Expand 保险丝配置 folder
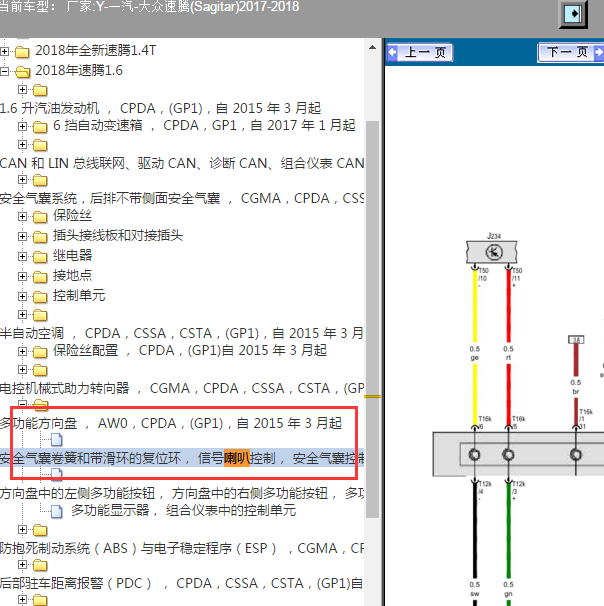This screenshot has width=604, height=606. [x=22, y=352]
